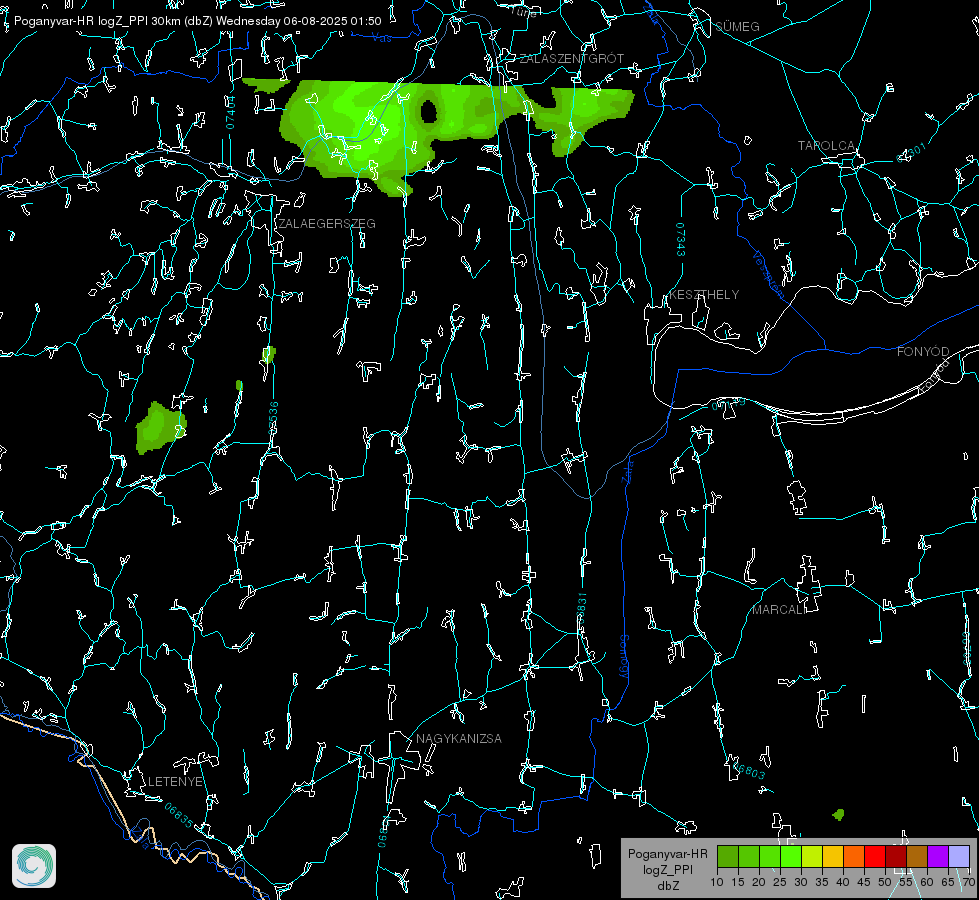Click the road number 07404 label
The width and height of the screenshot is (979, 900).
230,112
